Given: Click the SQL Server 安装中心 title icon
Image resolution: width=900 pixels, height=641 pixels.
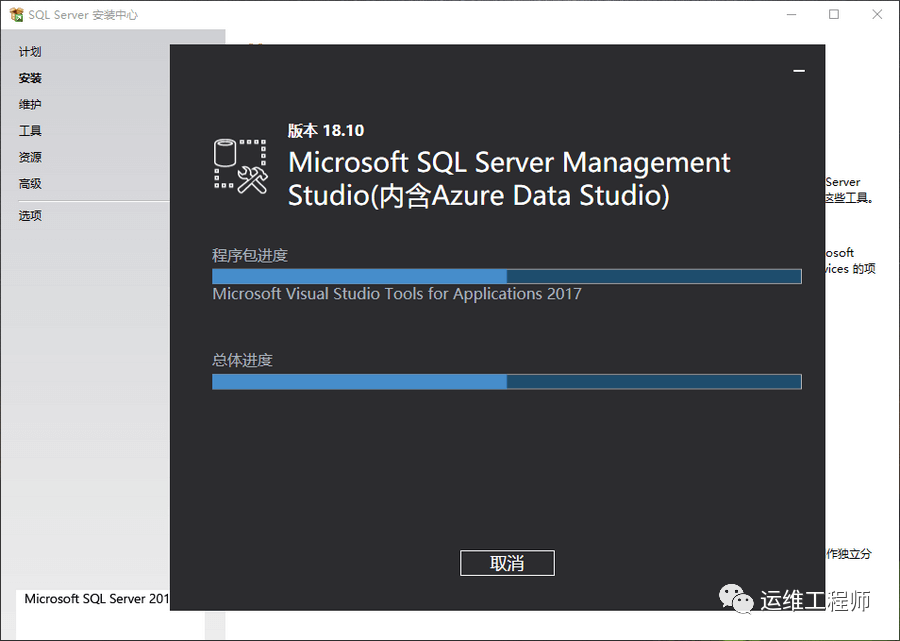Looking at the screenshot, I should [x=17, y=15].
